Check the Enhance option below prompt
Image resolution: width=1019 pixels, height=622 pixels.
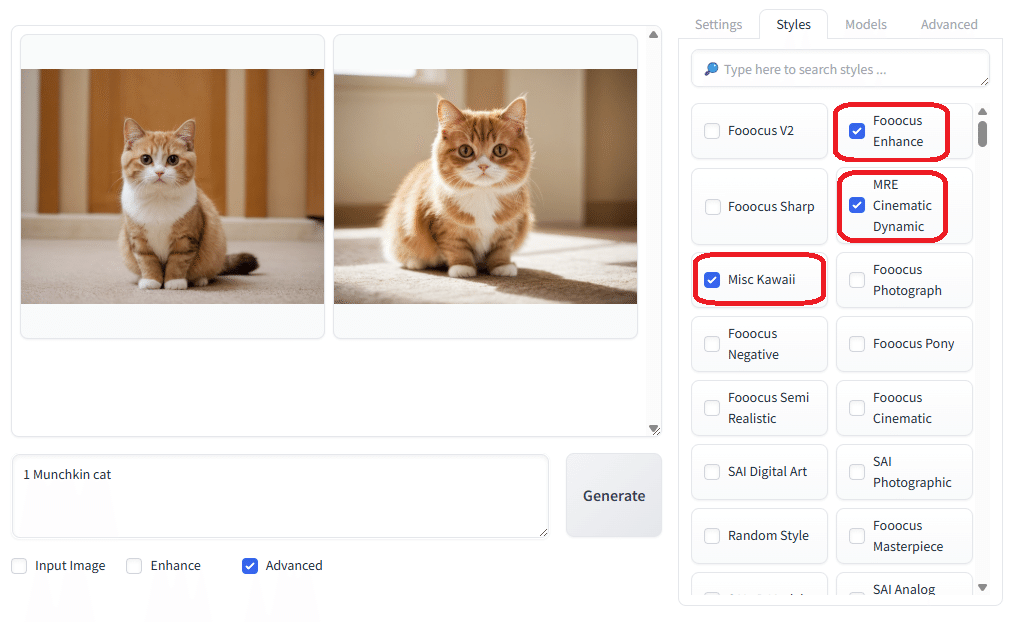pos(134,566)
